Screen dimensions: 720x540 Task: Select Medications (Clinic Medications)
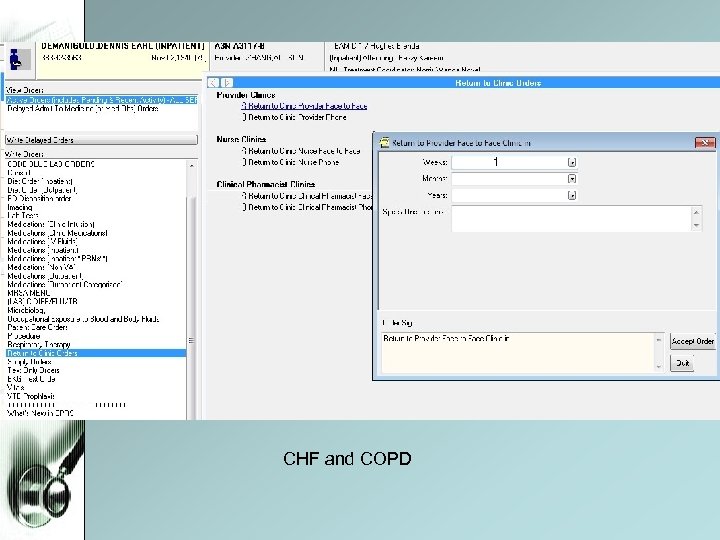pos(57,233)
